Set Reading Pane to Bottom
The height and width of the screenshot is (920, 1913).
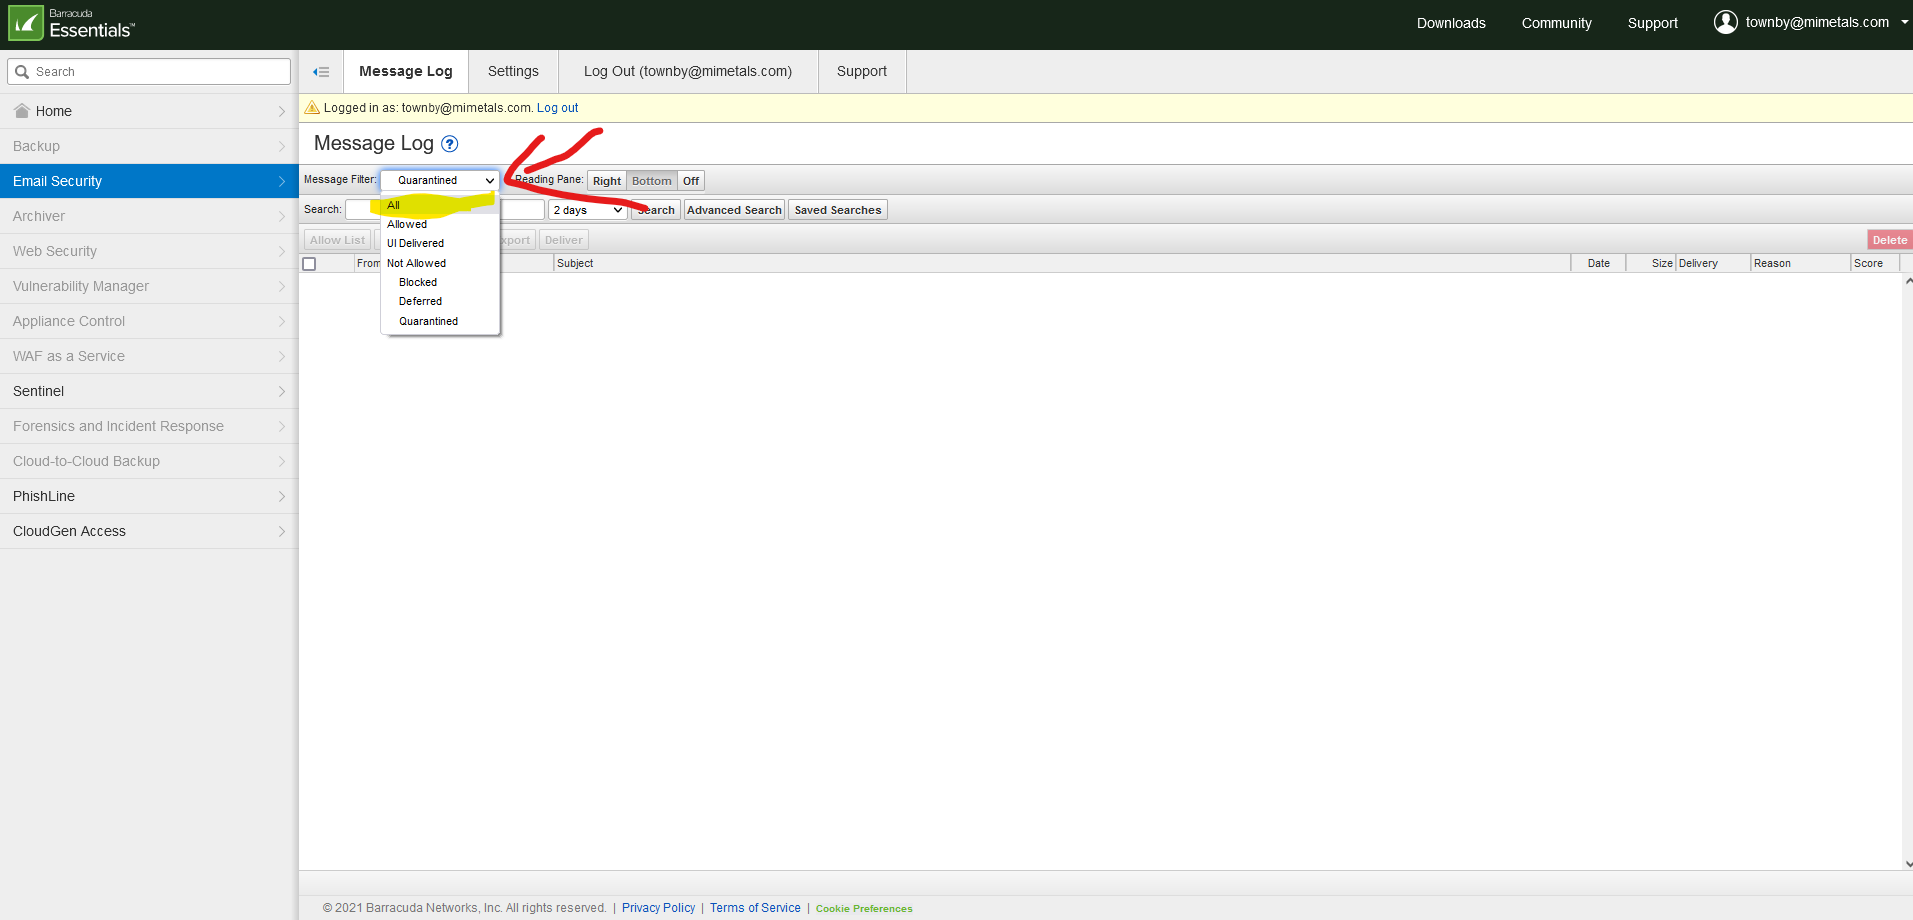tap(652, 181)
